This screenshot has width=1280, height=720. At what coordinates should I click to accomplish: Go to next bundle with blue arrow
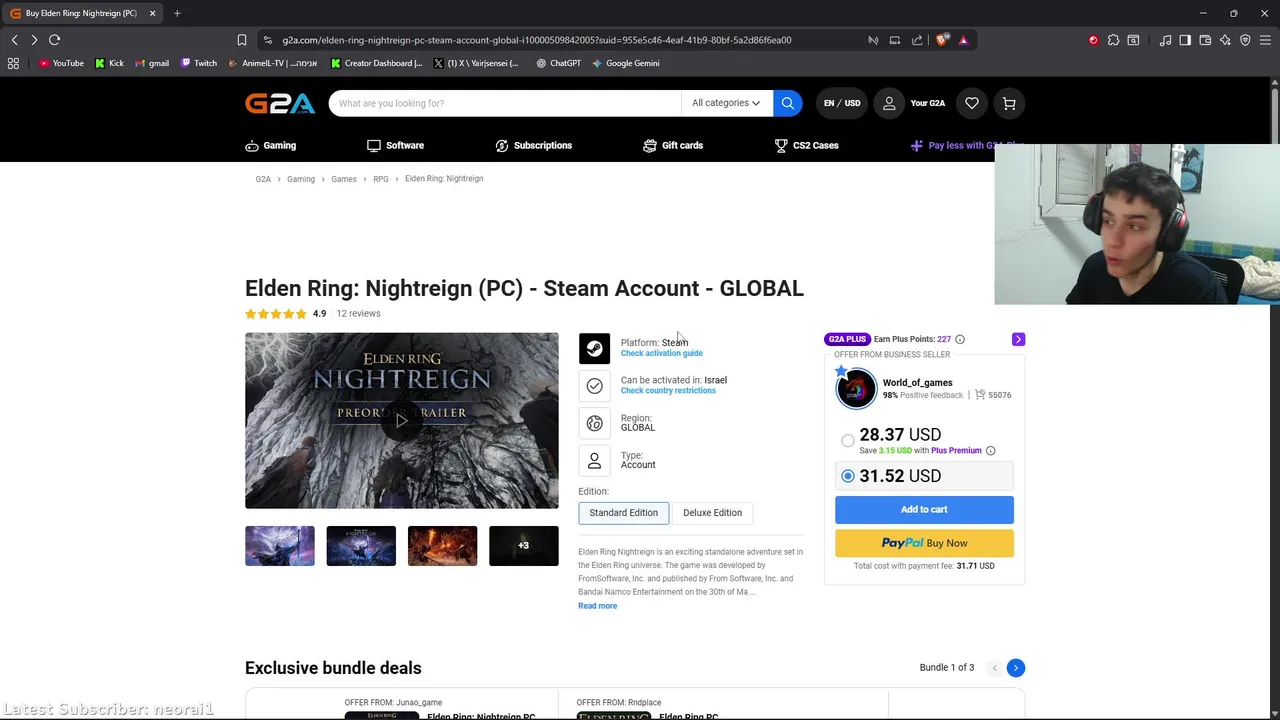(1015, 667)
